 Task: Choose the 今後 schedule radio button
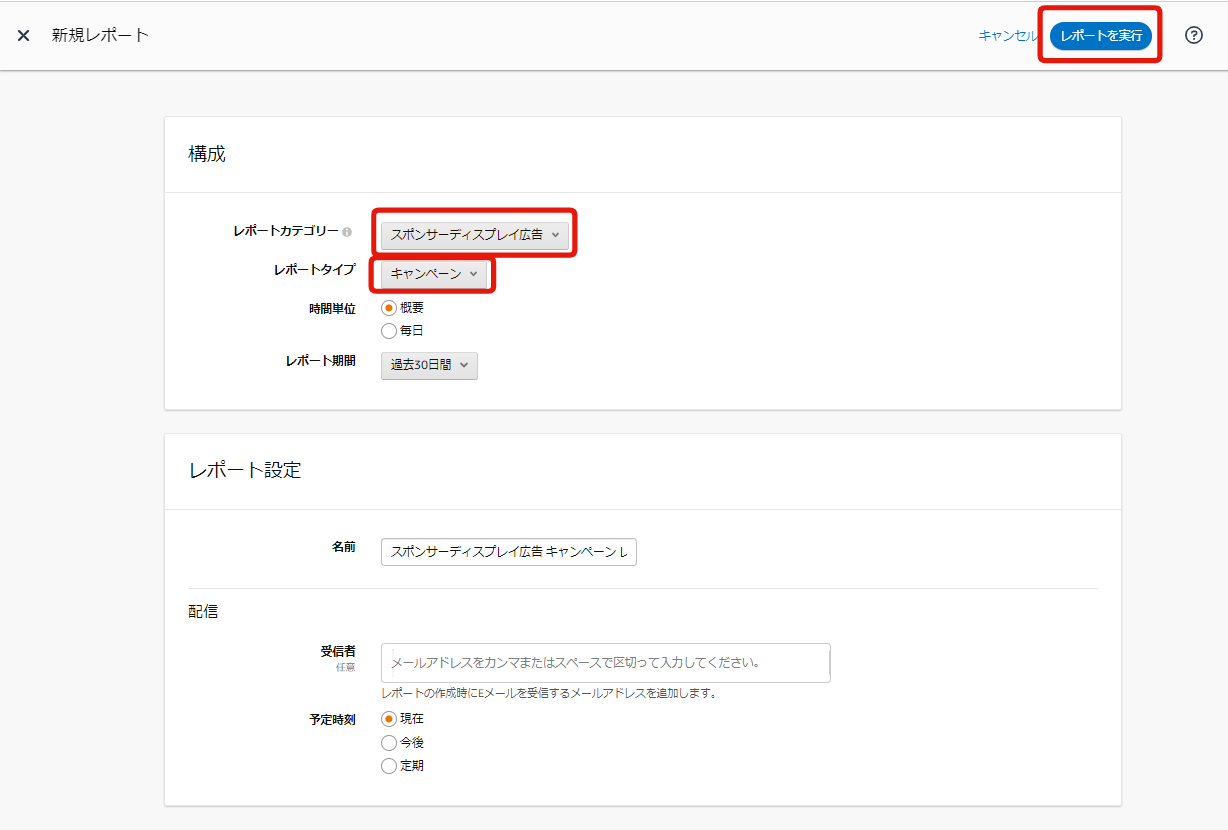[x=389, y=743]
